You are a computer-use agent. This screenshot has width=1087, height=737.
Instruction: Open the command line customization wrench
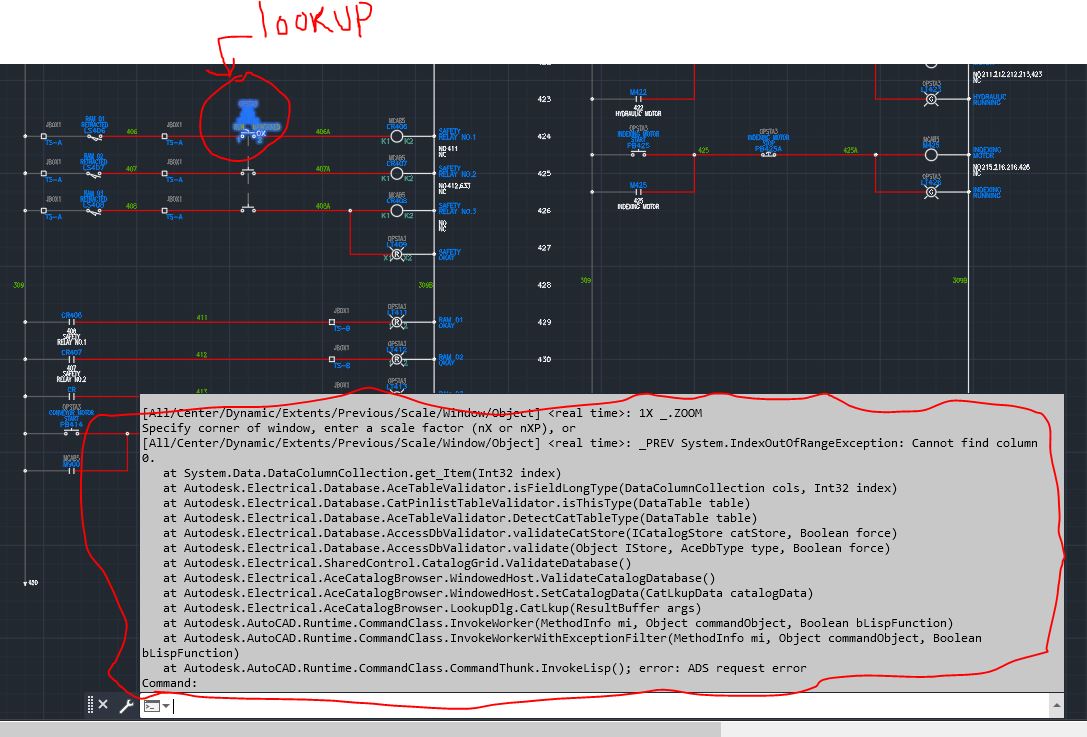click(x=126, y=705)
